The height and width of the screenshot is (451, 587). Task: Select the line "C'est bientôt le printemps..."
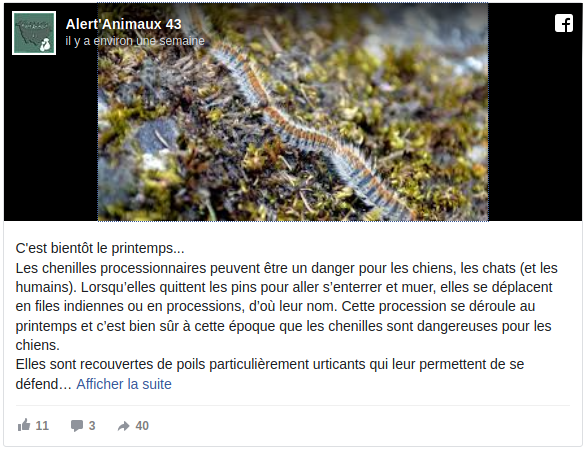click(x=100, y=248)
